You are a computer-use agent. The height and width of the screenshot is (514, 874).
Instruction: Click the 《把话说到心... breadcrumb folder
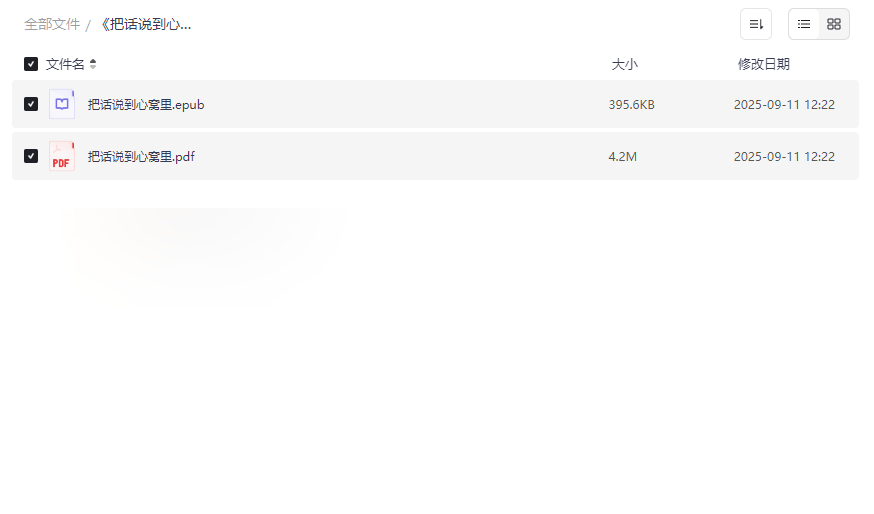tap(145, 24)
